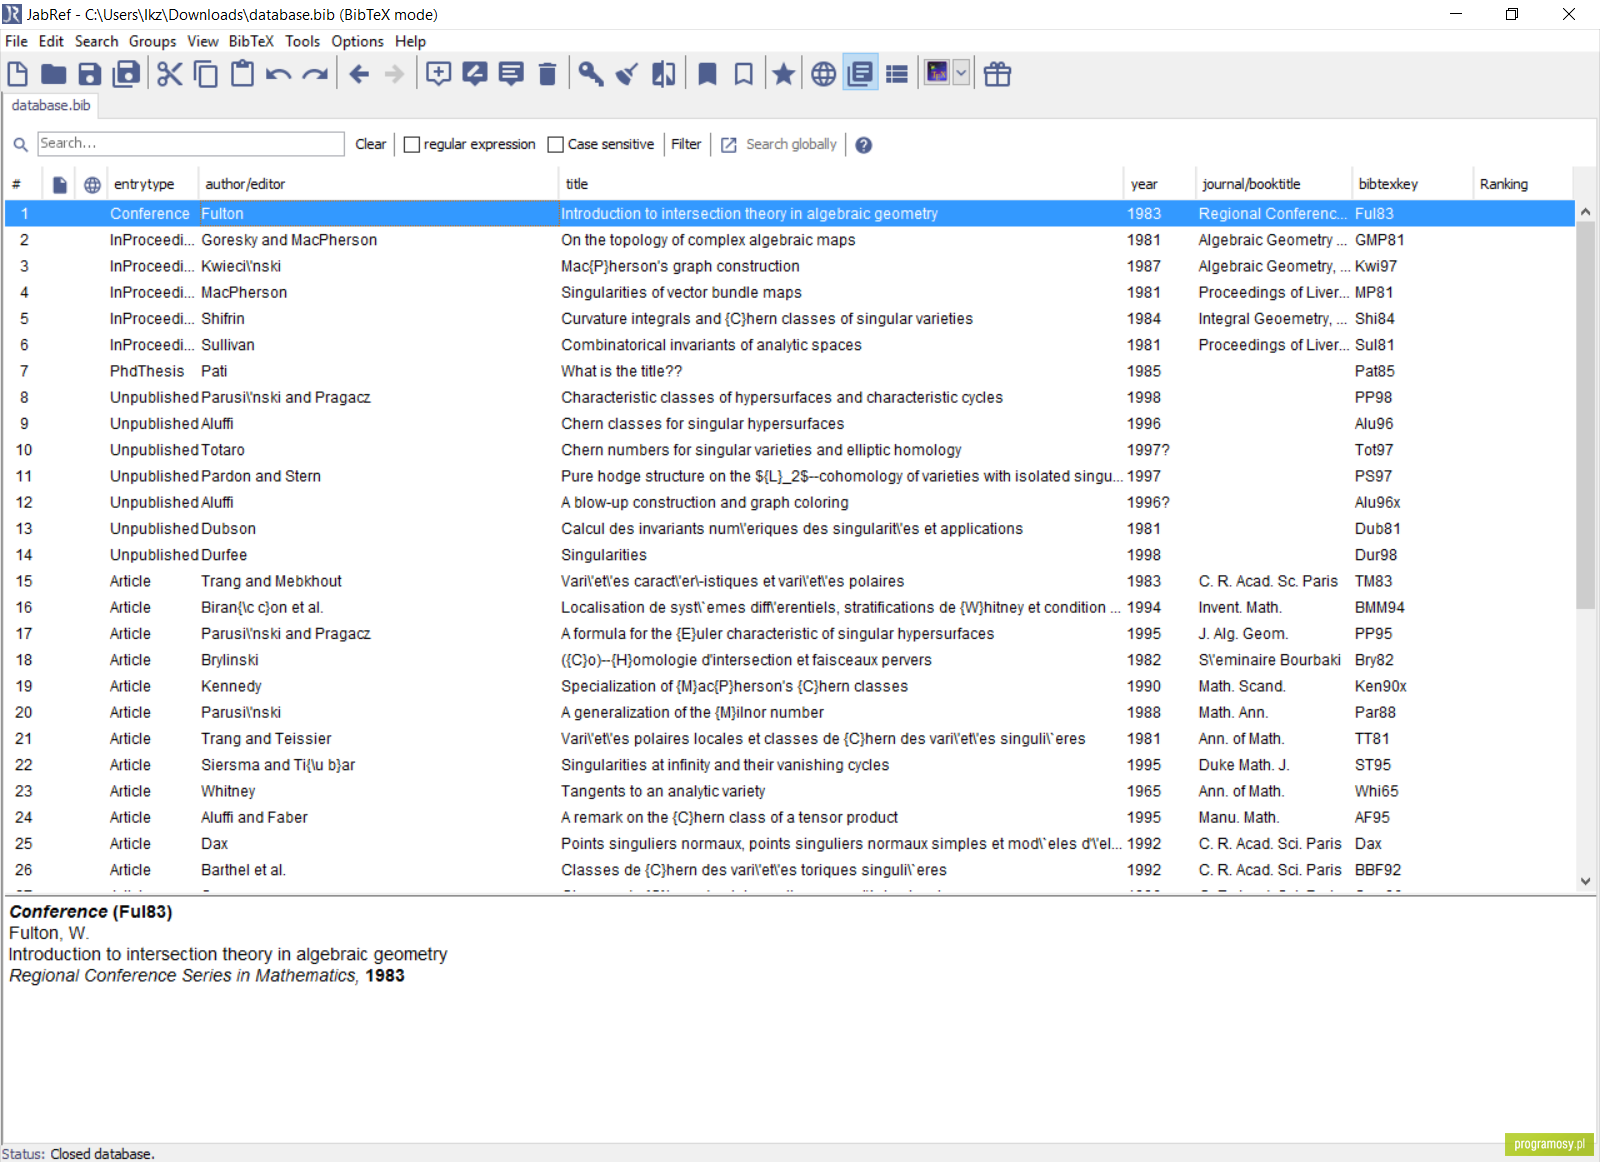The image size is (1600, 1162).
Task: Open the Options menu
Action: pyautogui.click(x=357, y=41)
